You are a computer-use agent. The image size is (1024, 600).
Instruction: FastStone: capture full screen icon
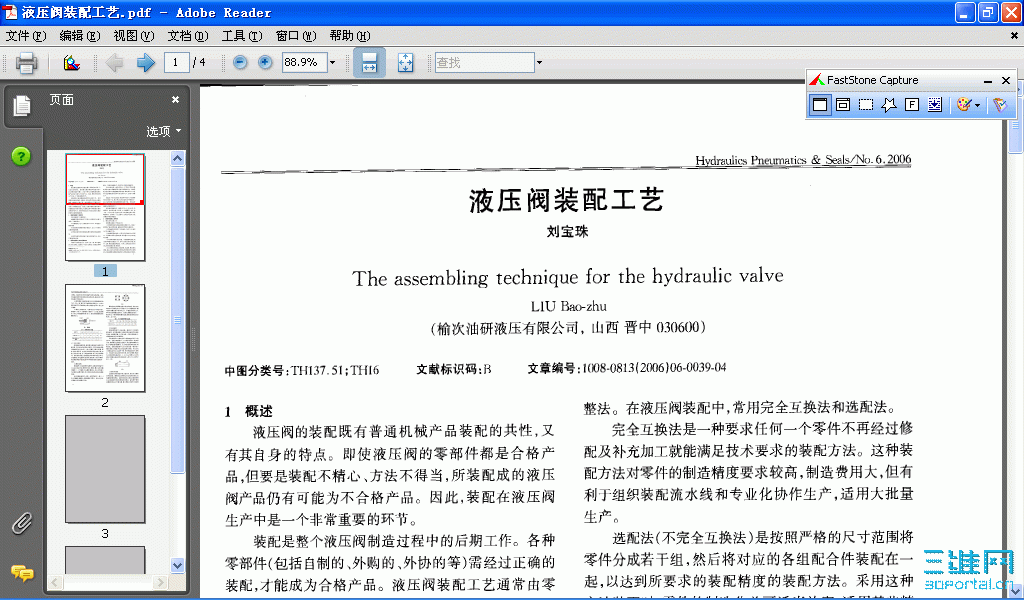coord(912,104)
